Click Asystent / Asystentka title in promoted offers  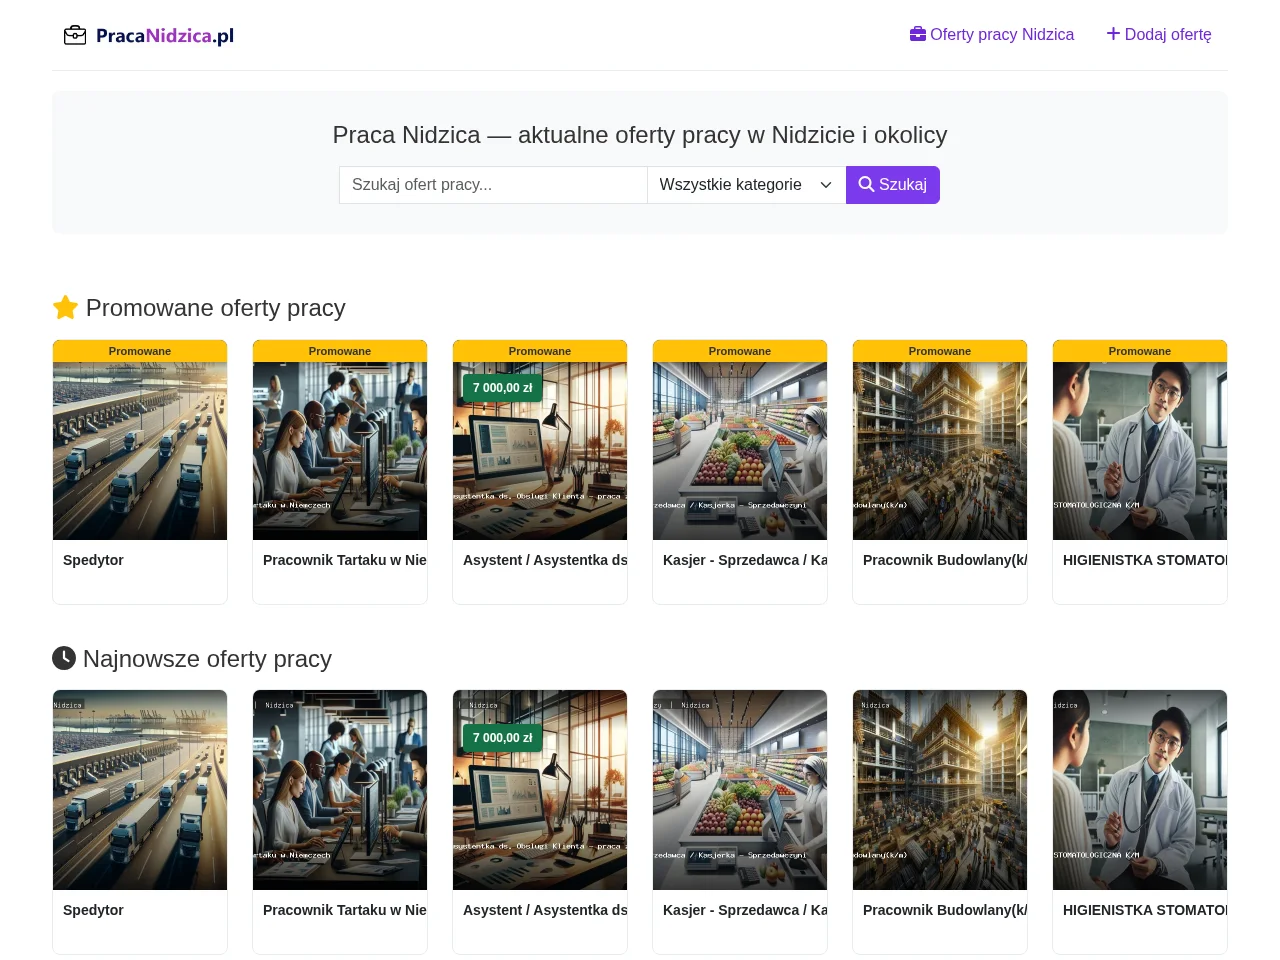click(x=545, y=560)
